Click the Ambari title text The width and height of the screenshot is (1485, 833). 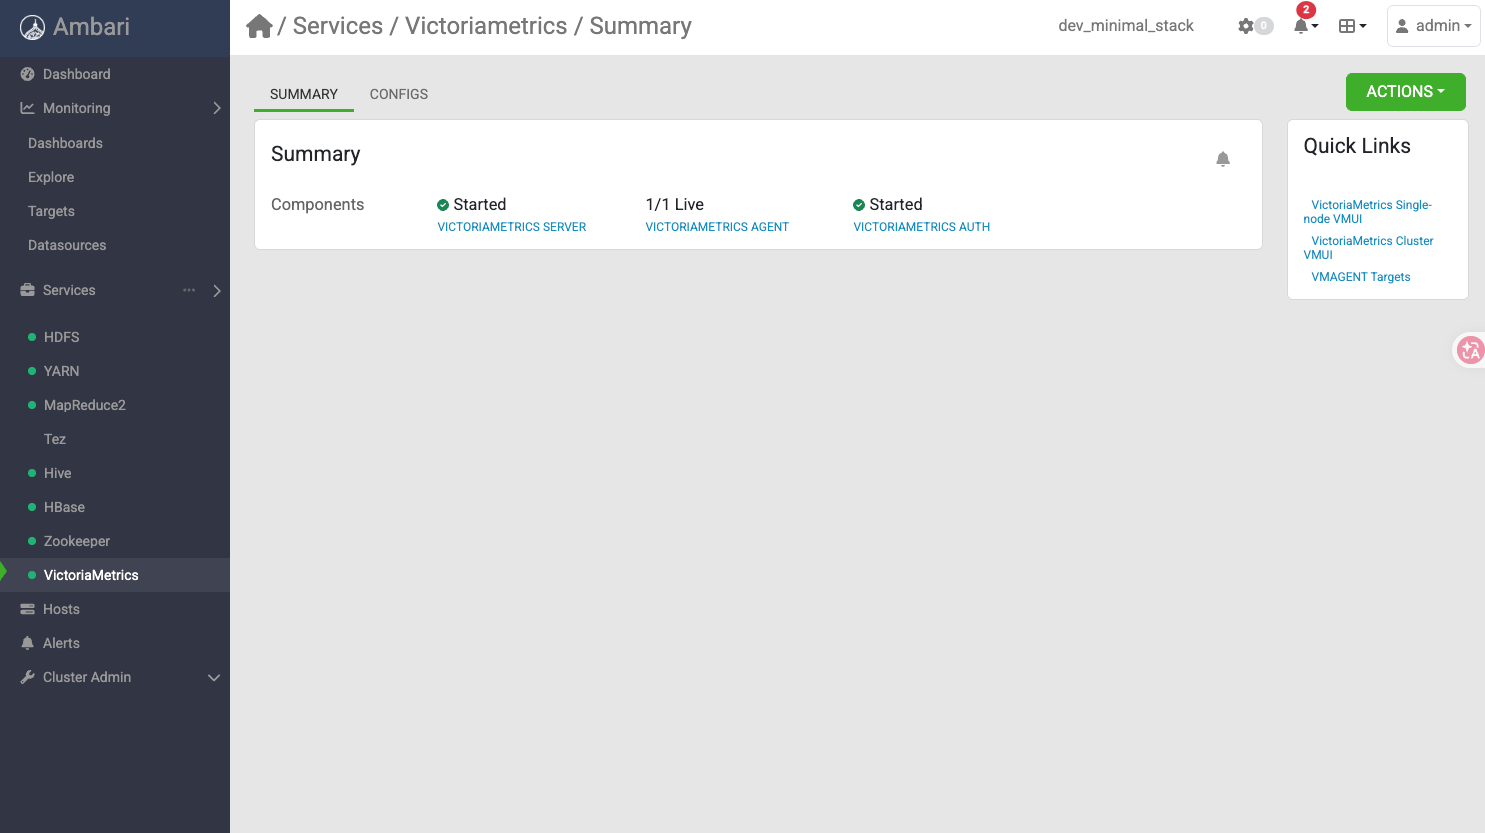click(x=91, y=27)
